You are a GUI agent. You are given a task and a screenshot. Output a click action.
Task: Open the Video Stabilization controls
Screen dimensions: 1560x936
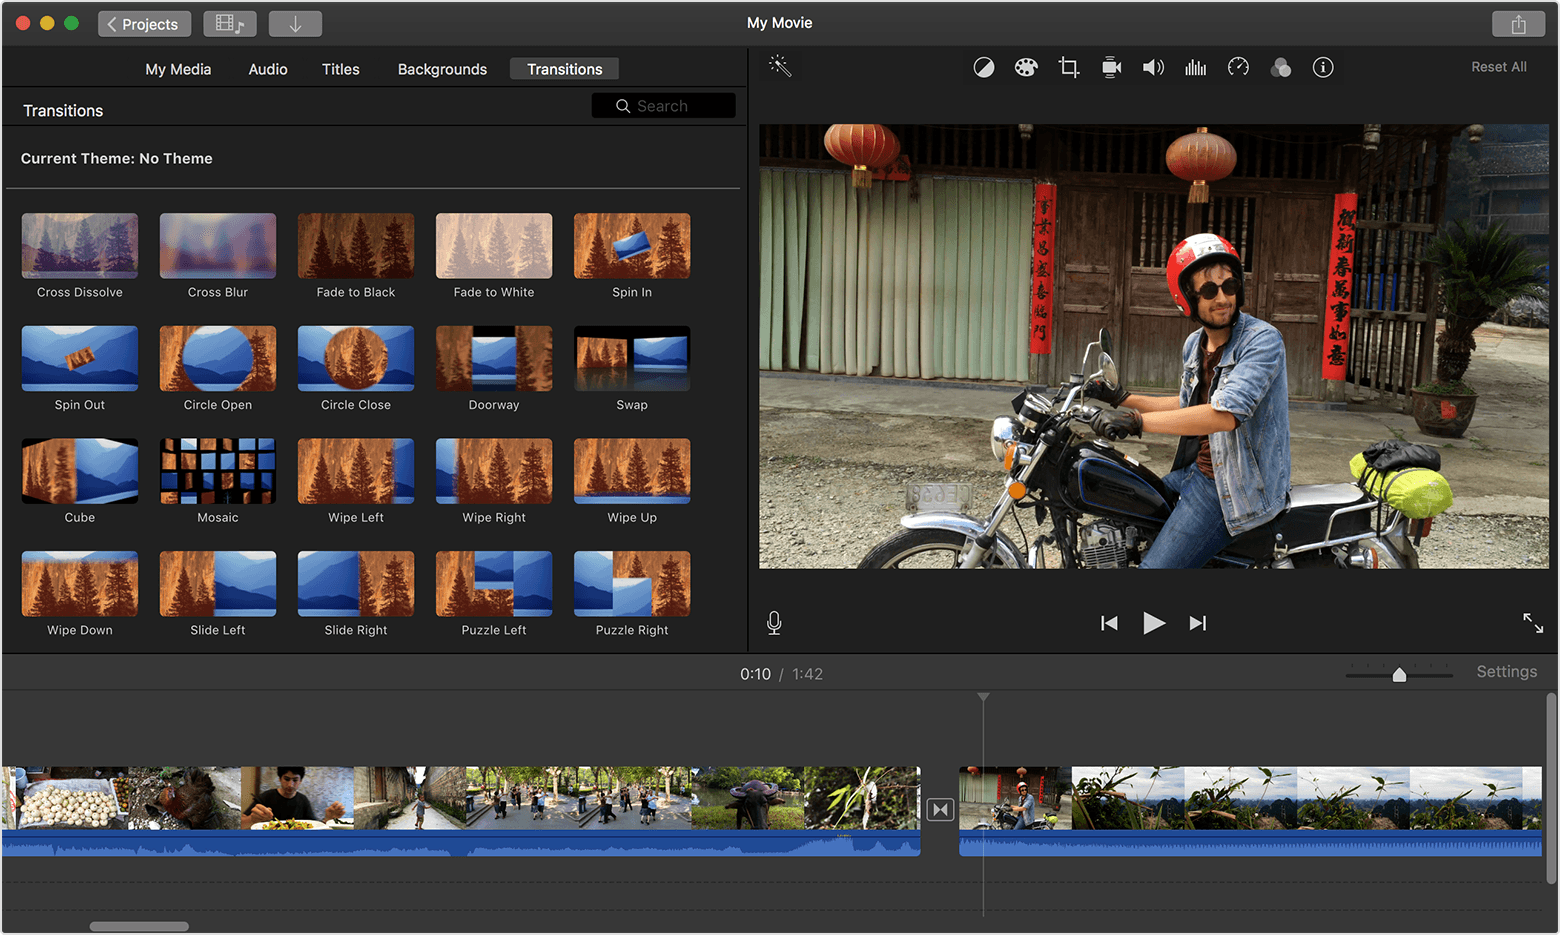pyautogui.click(x=1110, y=67)
